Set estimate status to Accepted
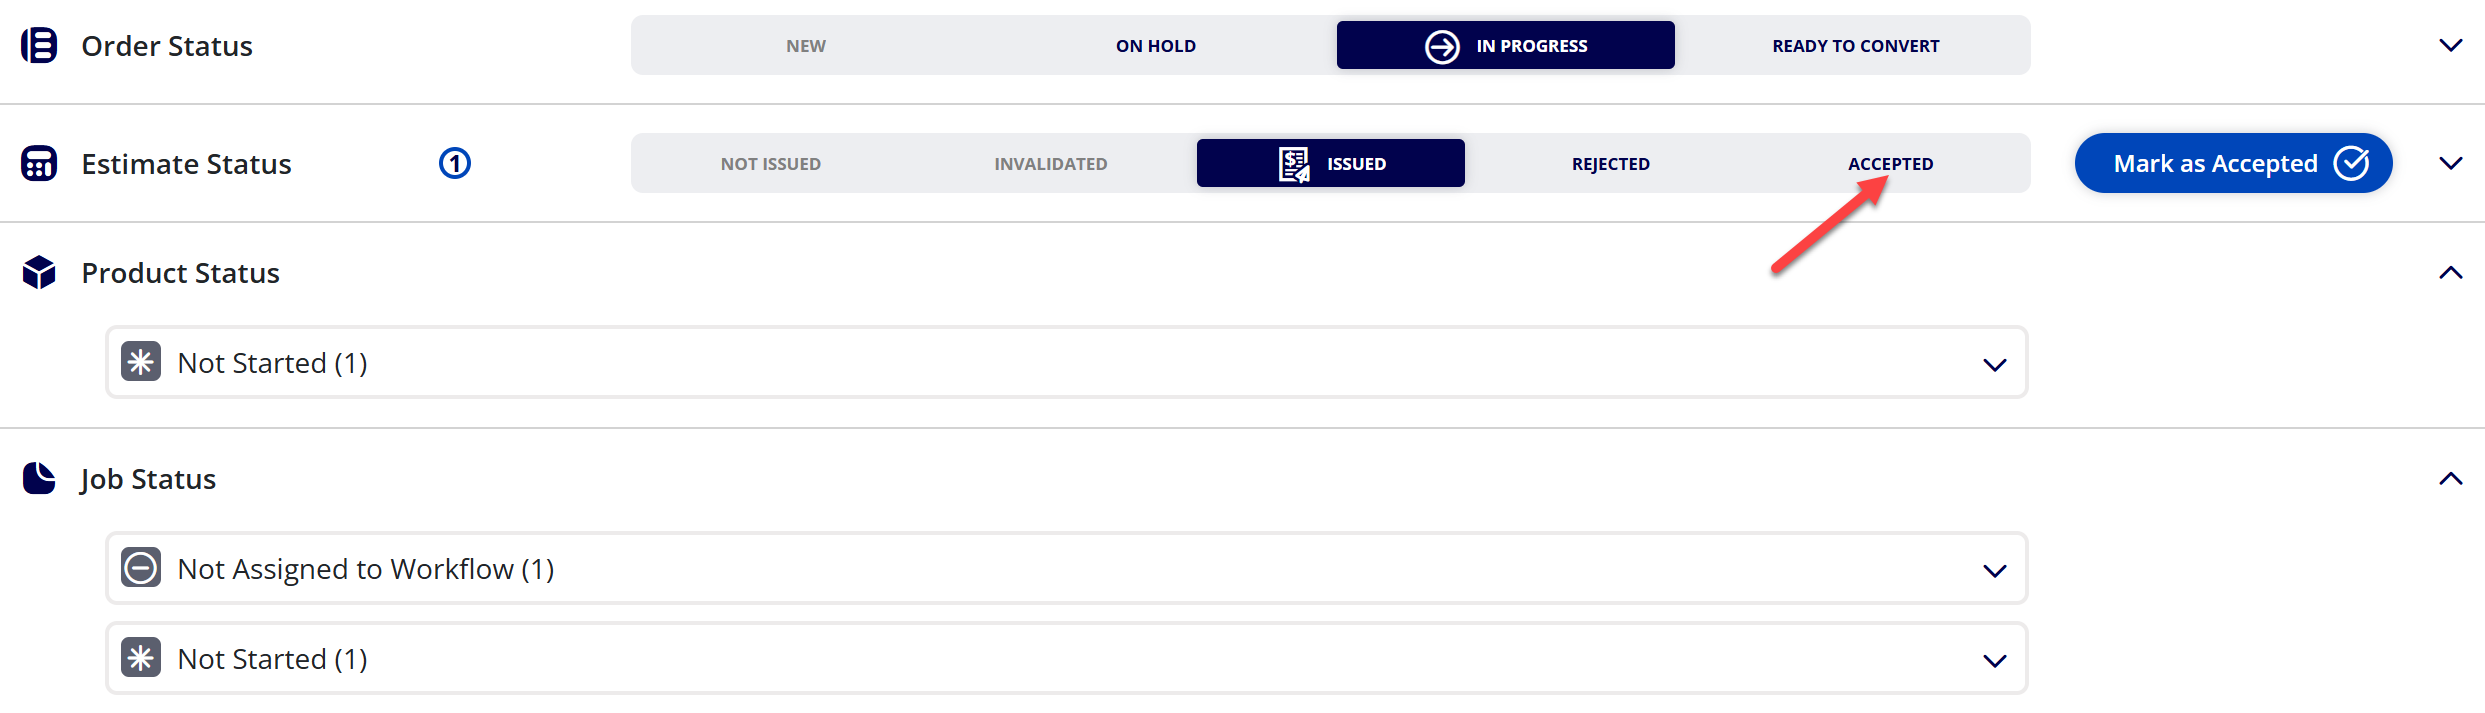This screenshot has width=2485, height=713. 1890,164
